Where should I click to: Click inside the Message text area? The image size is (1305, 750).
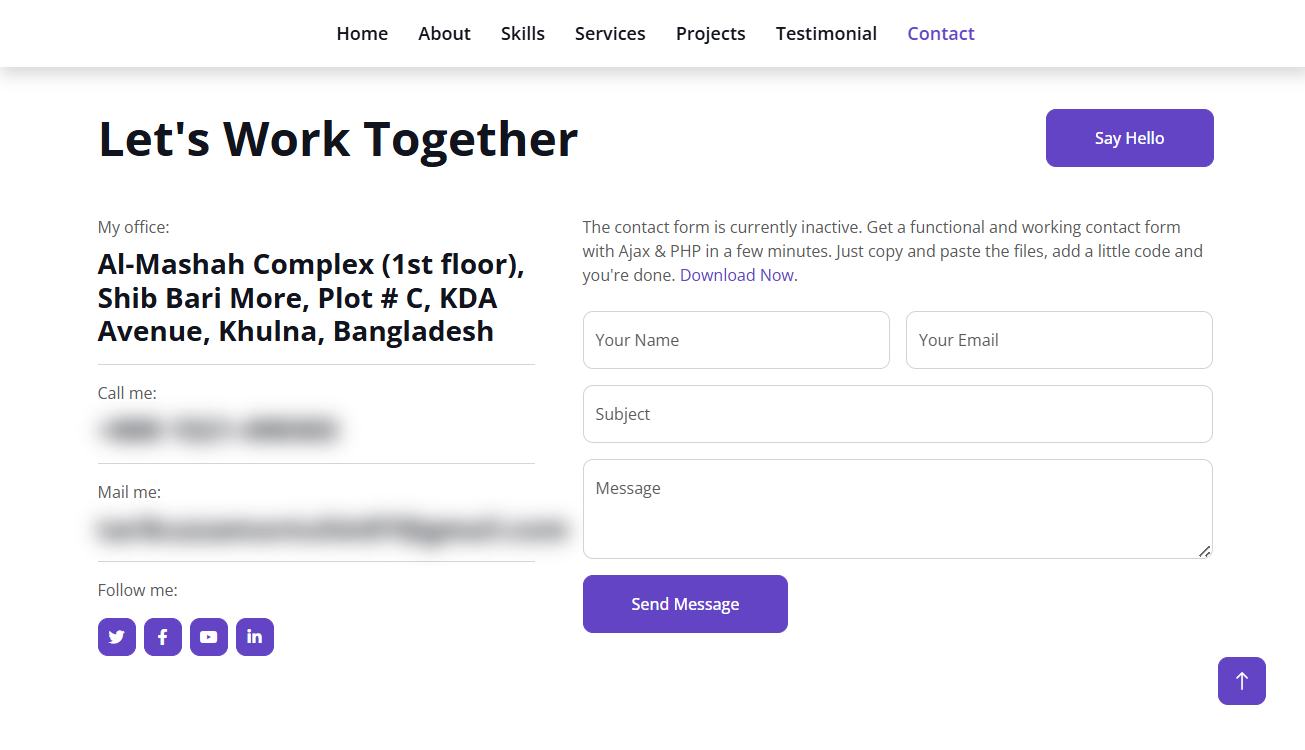(x=898, y=509)
